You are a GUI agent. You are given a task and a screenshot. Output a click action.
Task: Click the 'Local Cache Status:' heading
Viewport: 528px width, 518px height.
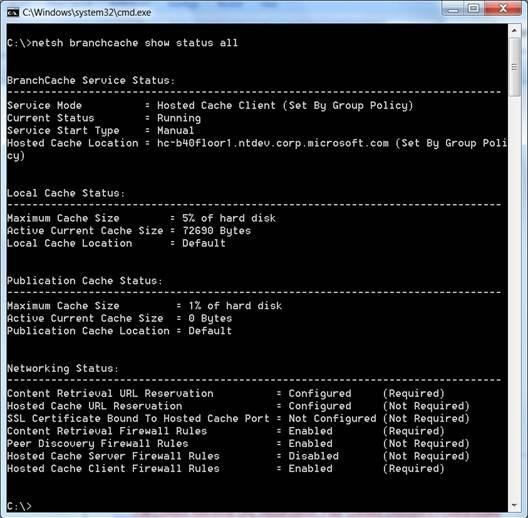tap(66, 193)
